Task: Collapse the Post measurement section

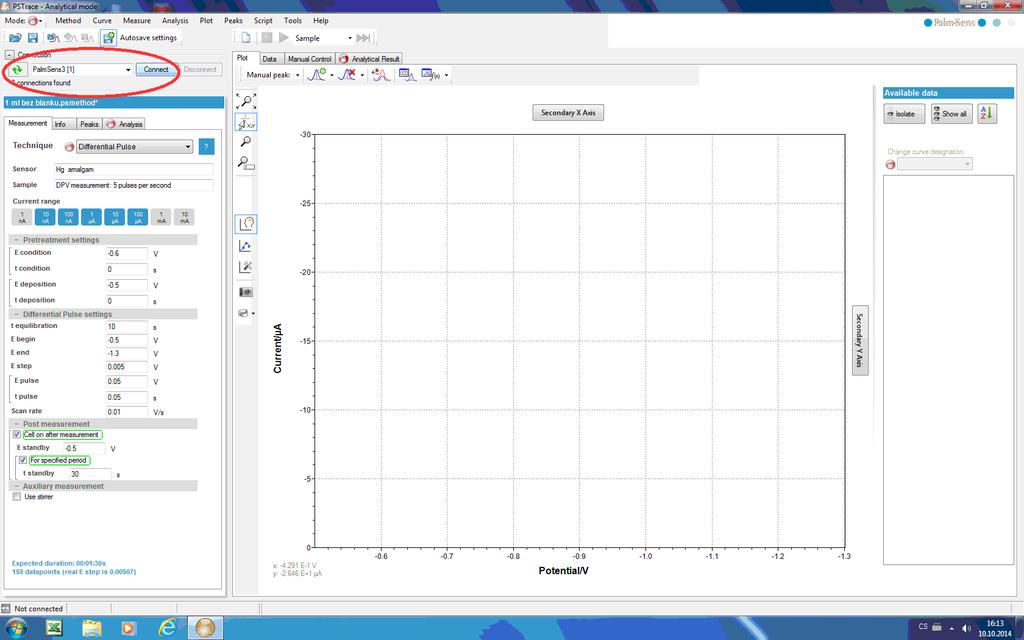Action: (x=16, y=424)
